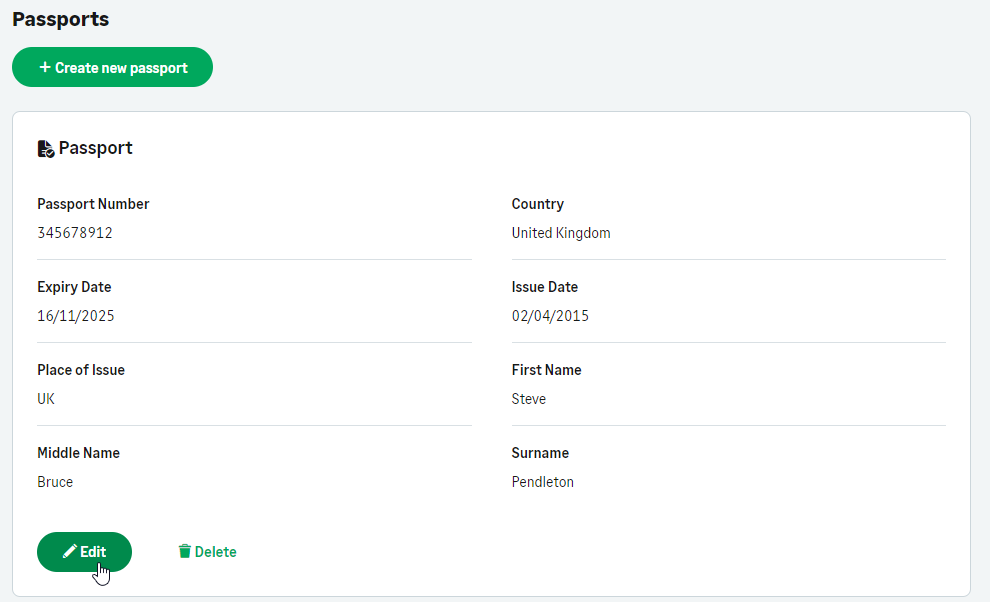This screenshot has height=602, width=990.
Task: Select the UK place of issue value
Action: [46, 399]
